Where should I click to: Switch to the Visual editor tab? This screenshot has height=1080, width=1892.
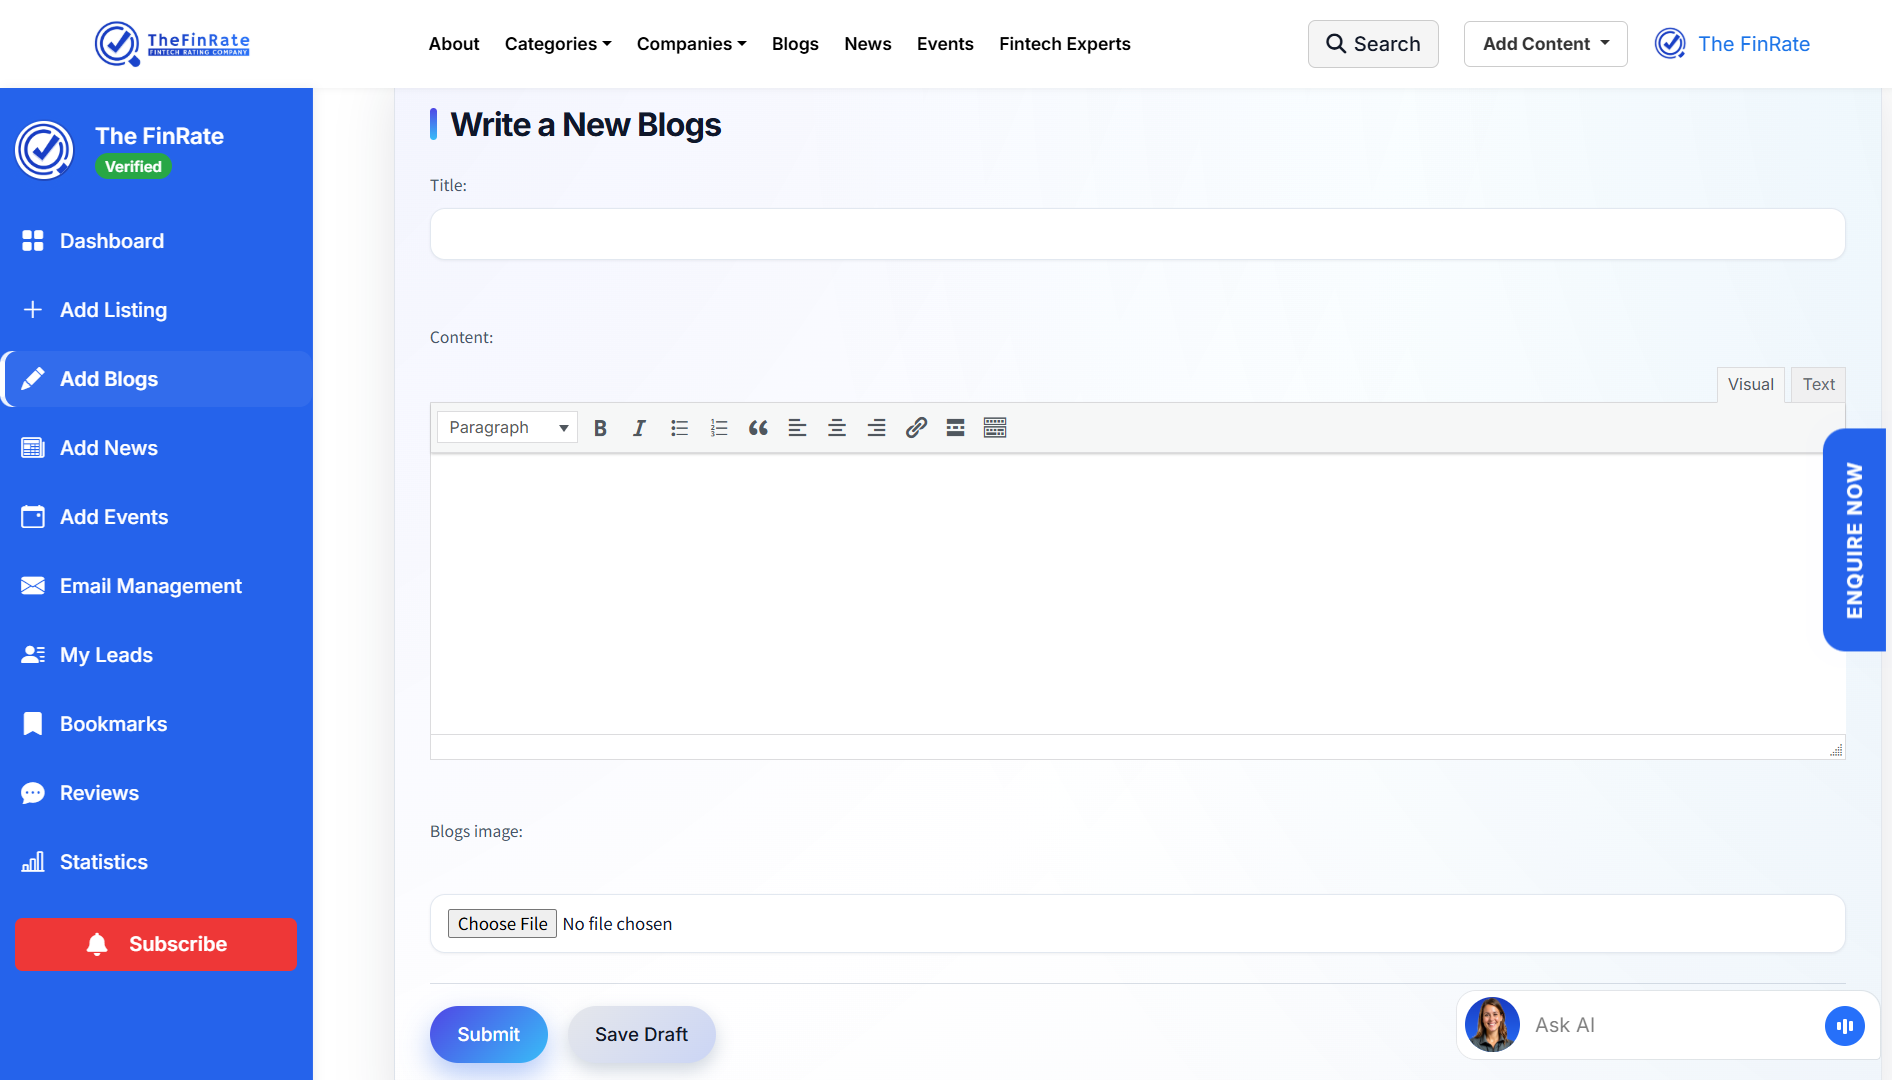click(1750, 385)
